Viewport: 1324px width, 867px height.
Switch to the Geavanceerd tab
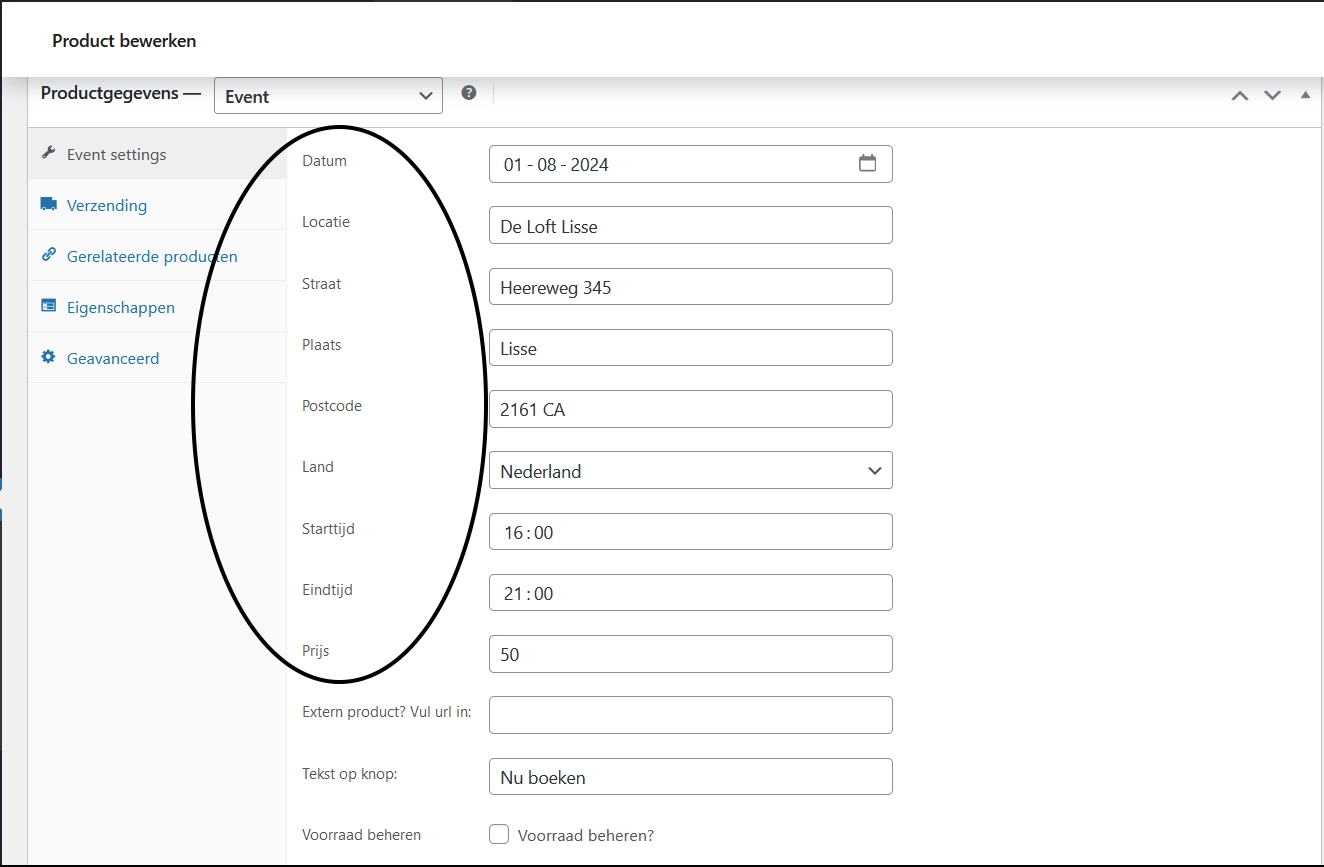click(x=113, y=358)
